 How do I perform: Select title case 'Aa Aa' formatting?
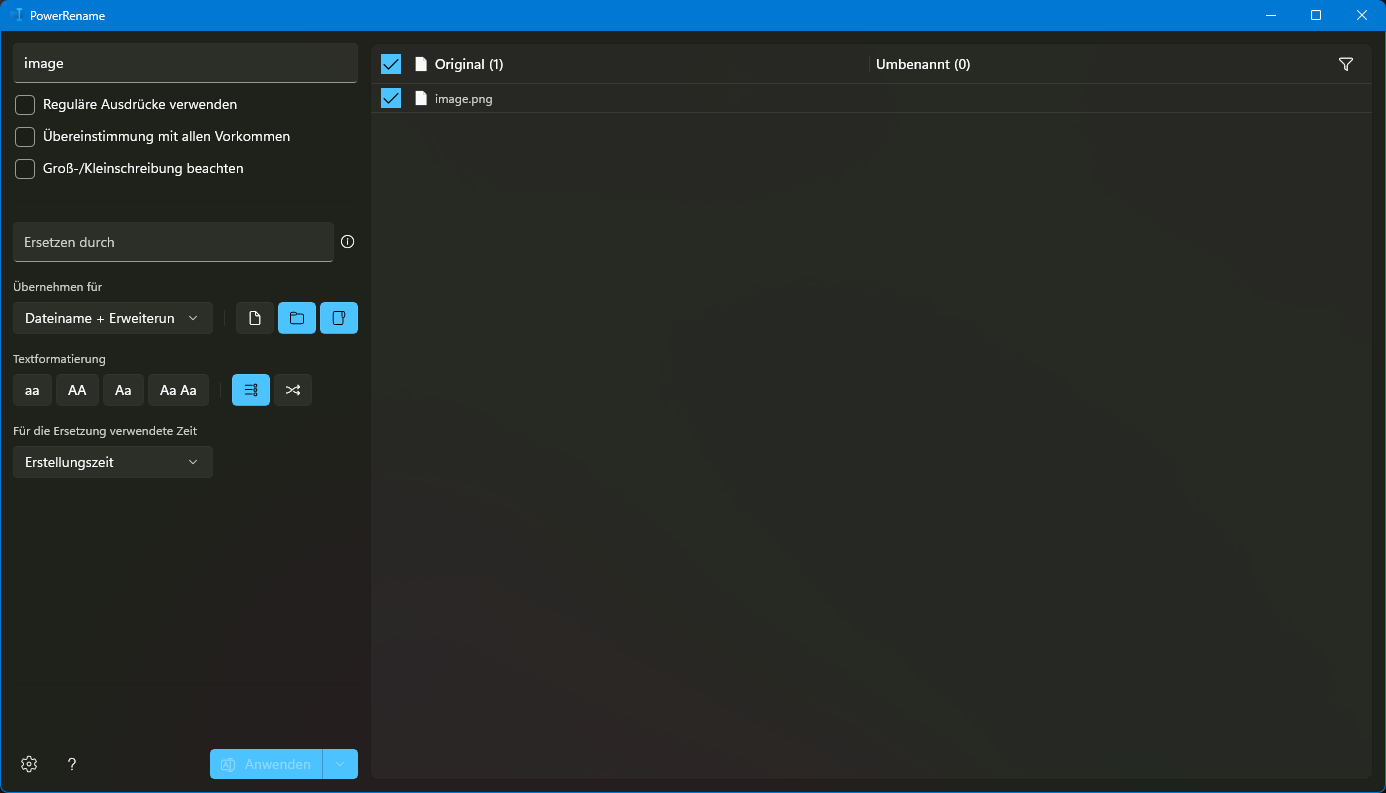[178, 390]
